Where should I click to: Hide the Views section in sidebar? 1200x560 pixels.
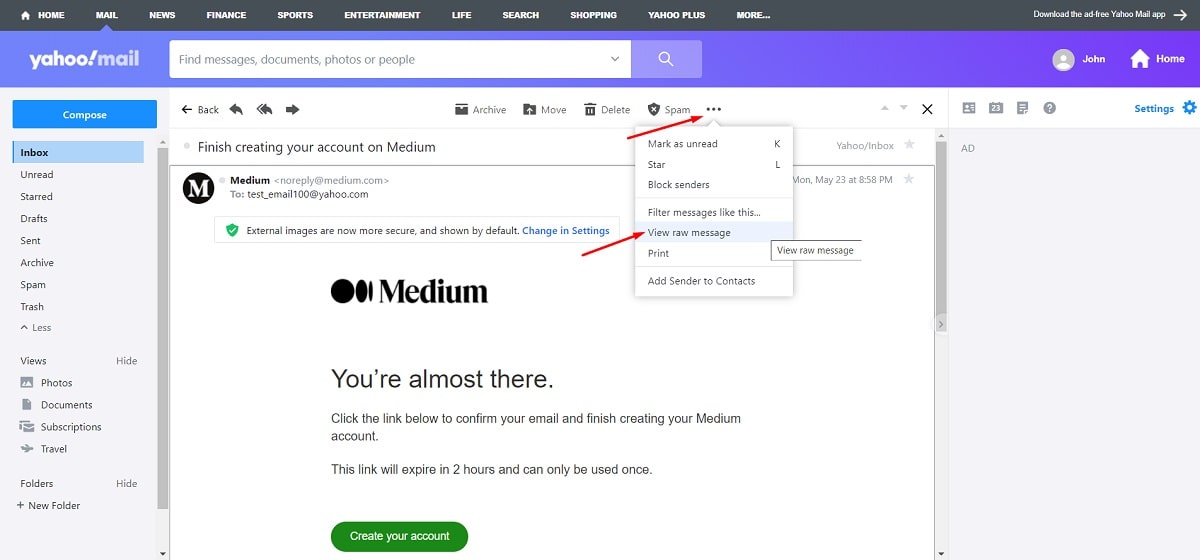pos(127,361)
